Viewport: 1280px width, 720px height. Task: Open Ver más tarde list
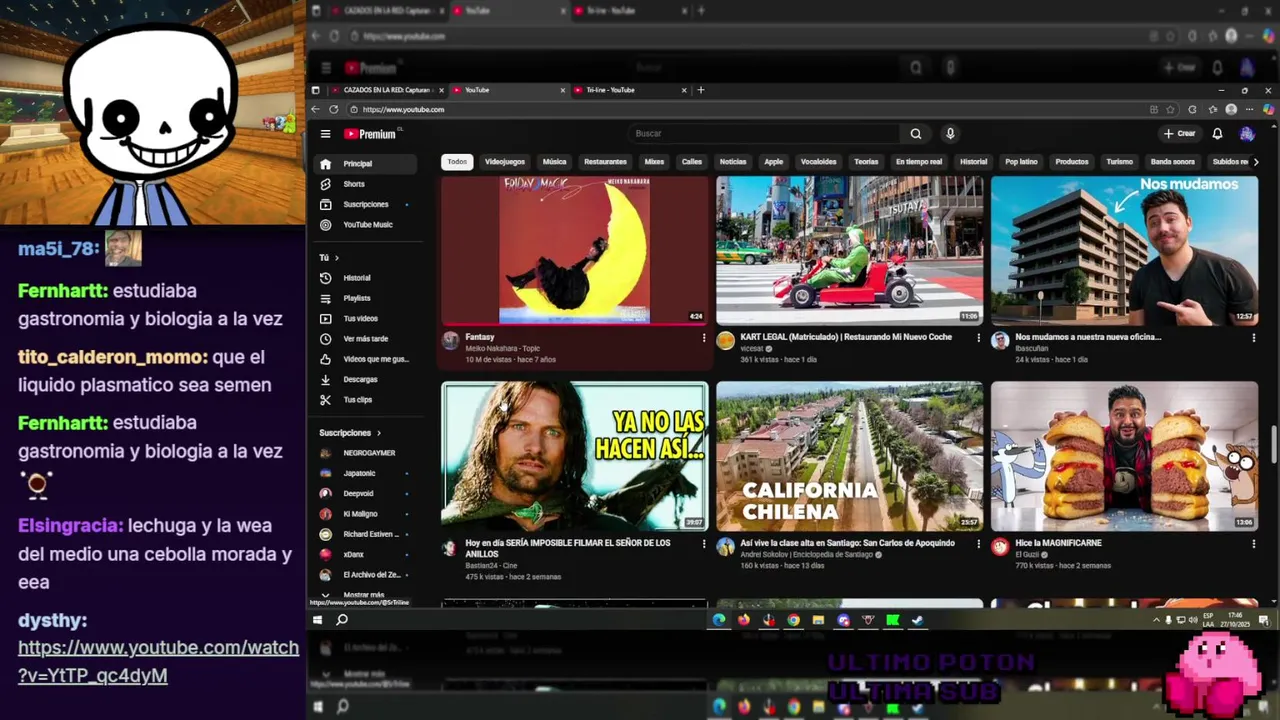[x=368, y=339]
